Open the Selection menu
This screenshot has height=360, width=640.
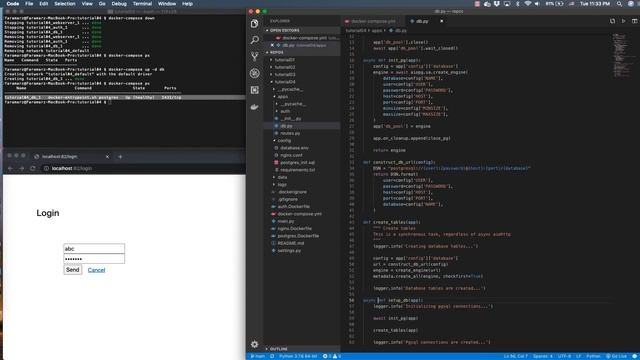[x=65, y=4]
